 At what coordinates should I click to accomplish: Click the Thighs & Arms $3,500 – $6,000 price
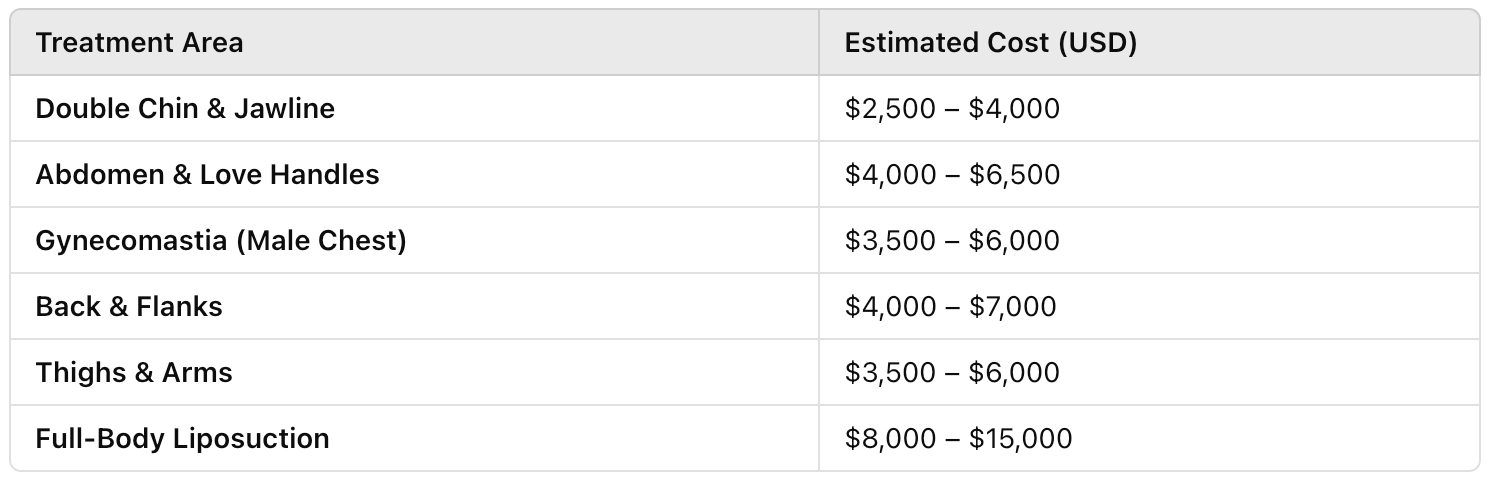1149,372
